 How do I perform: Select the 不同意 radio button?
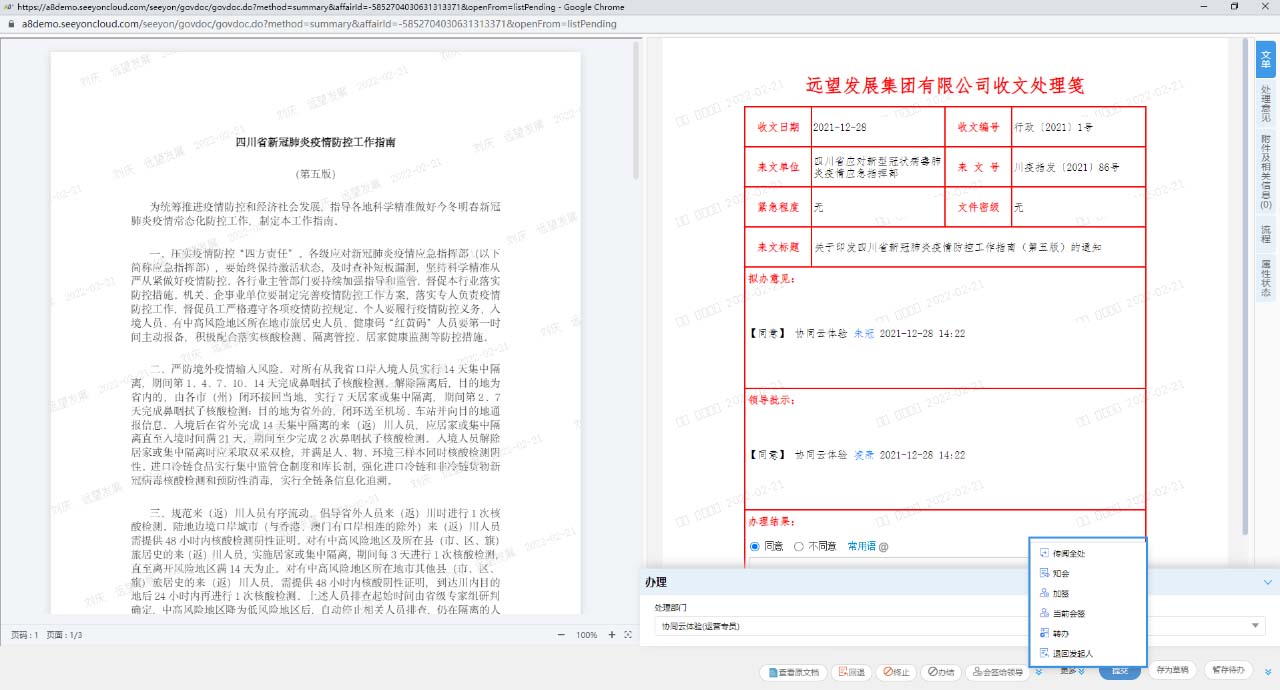[x=798, y=546]
